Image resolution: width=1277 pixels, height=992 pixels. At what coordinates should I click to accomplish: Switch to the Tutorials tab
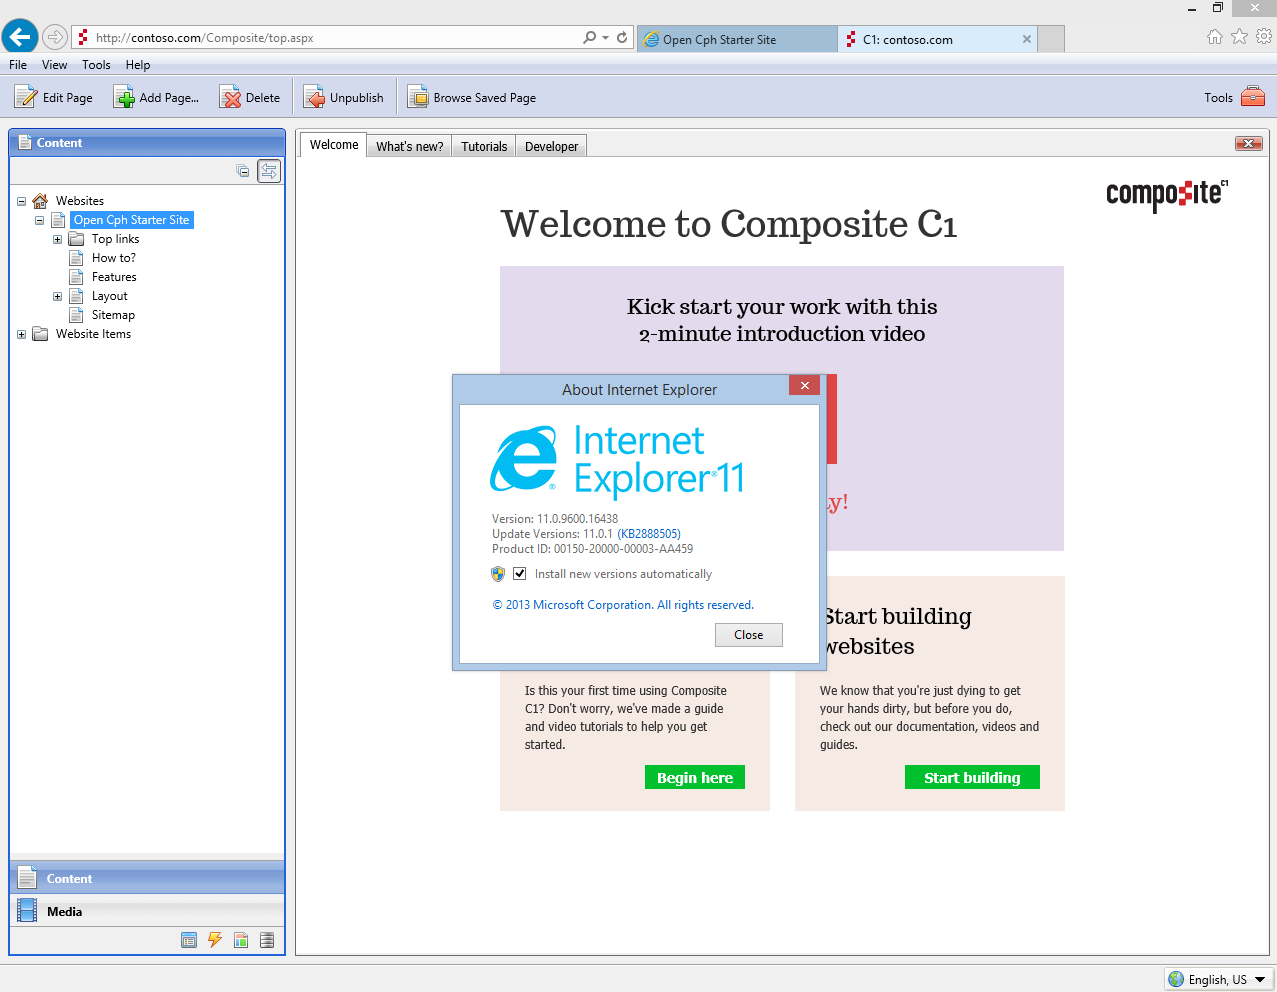point(483,145)
